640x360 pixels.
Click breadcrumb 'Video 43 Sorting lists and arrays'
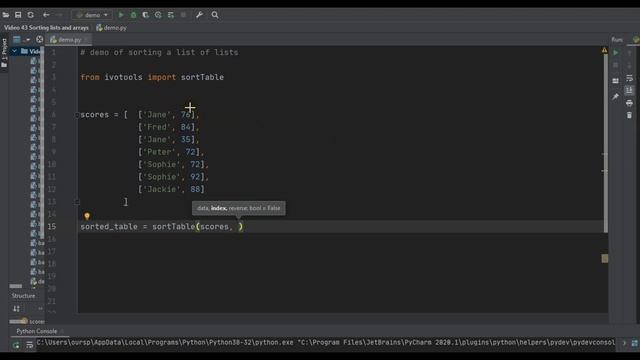click(46, 28)
